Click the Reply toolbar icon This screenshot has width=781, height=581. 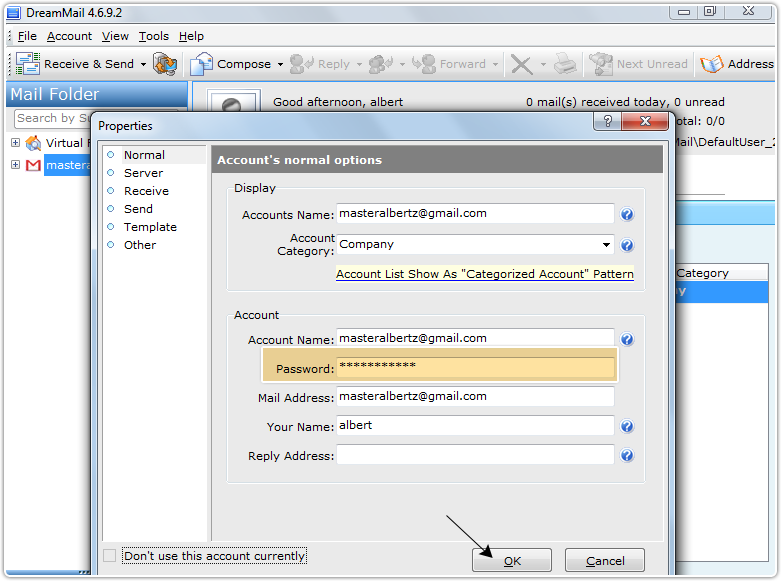[x=302, y=64]
